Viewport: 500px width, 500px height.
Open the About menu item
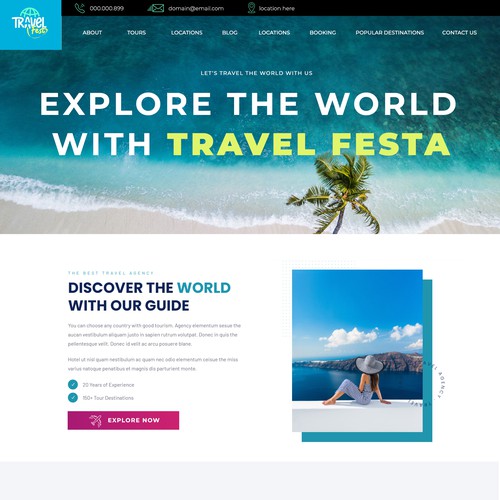(x=92, y=33)
